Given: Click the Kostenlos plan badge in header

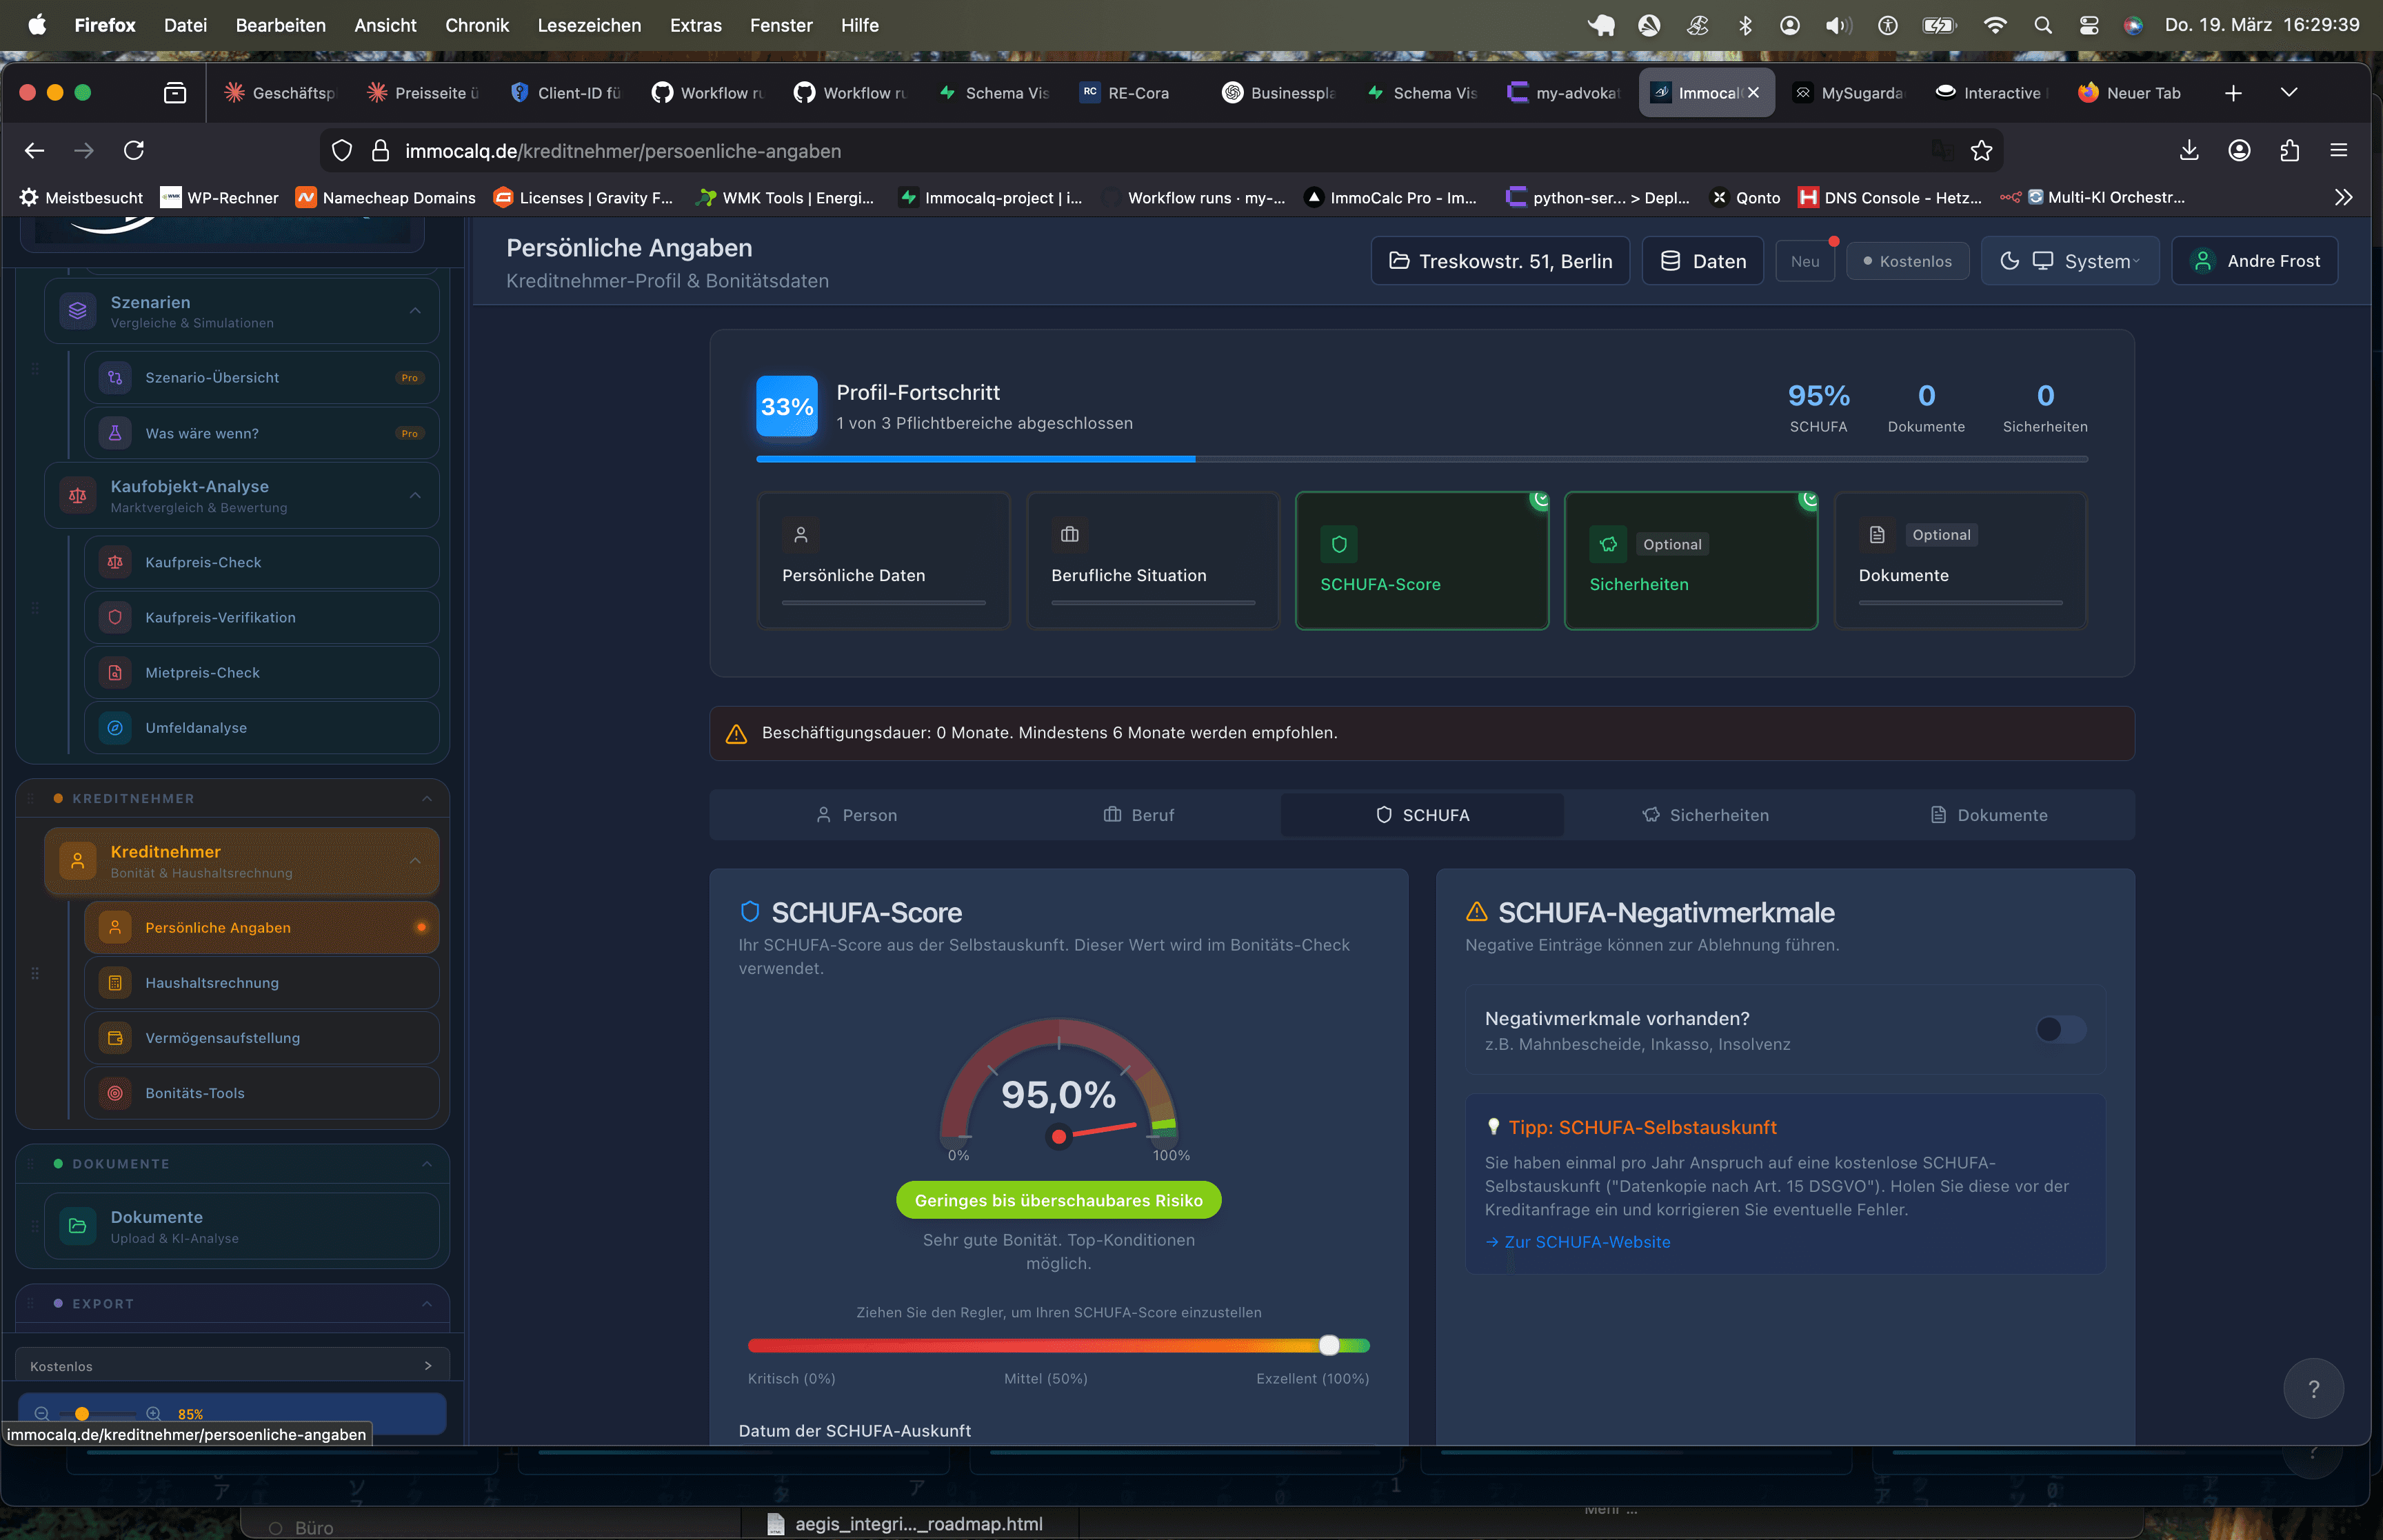Looking at the screenshot, I should (1908, 261).
